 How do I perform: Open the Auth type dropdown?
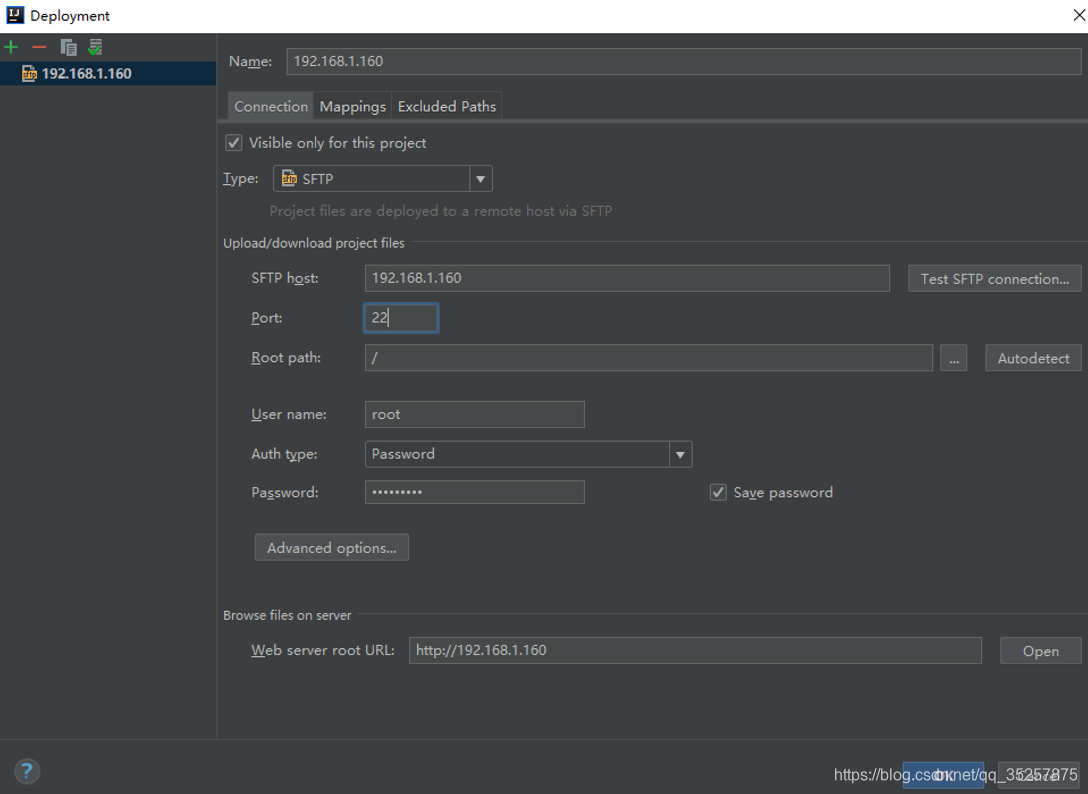point(529,455)
